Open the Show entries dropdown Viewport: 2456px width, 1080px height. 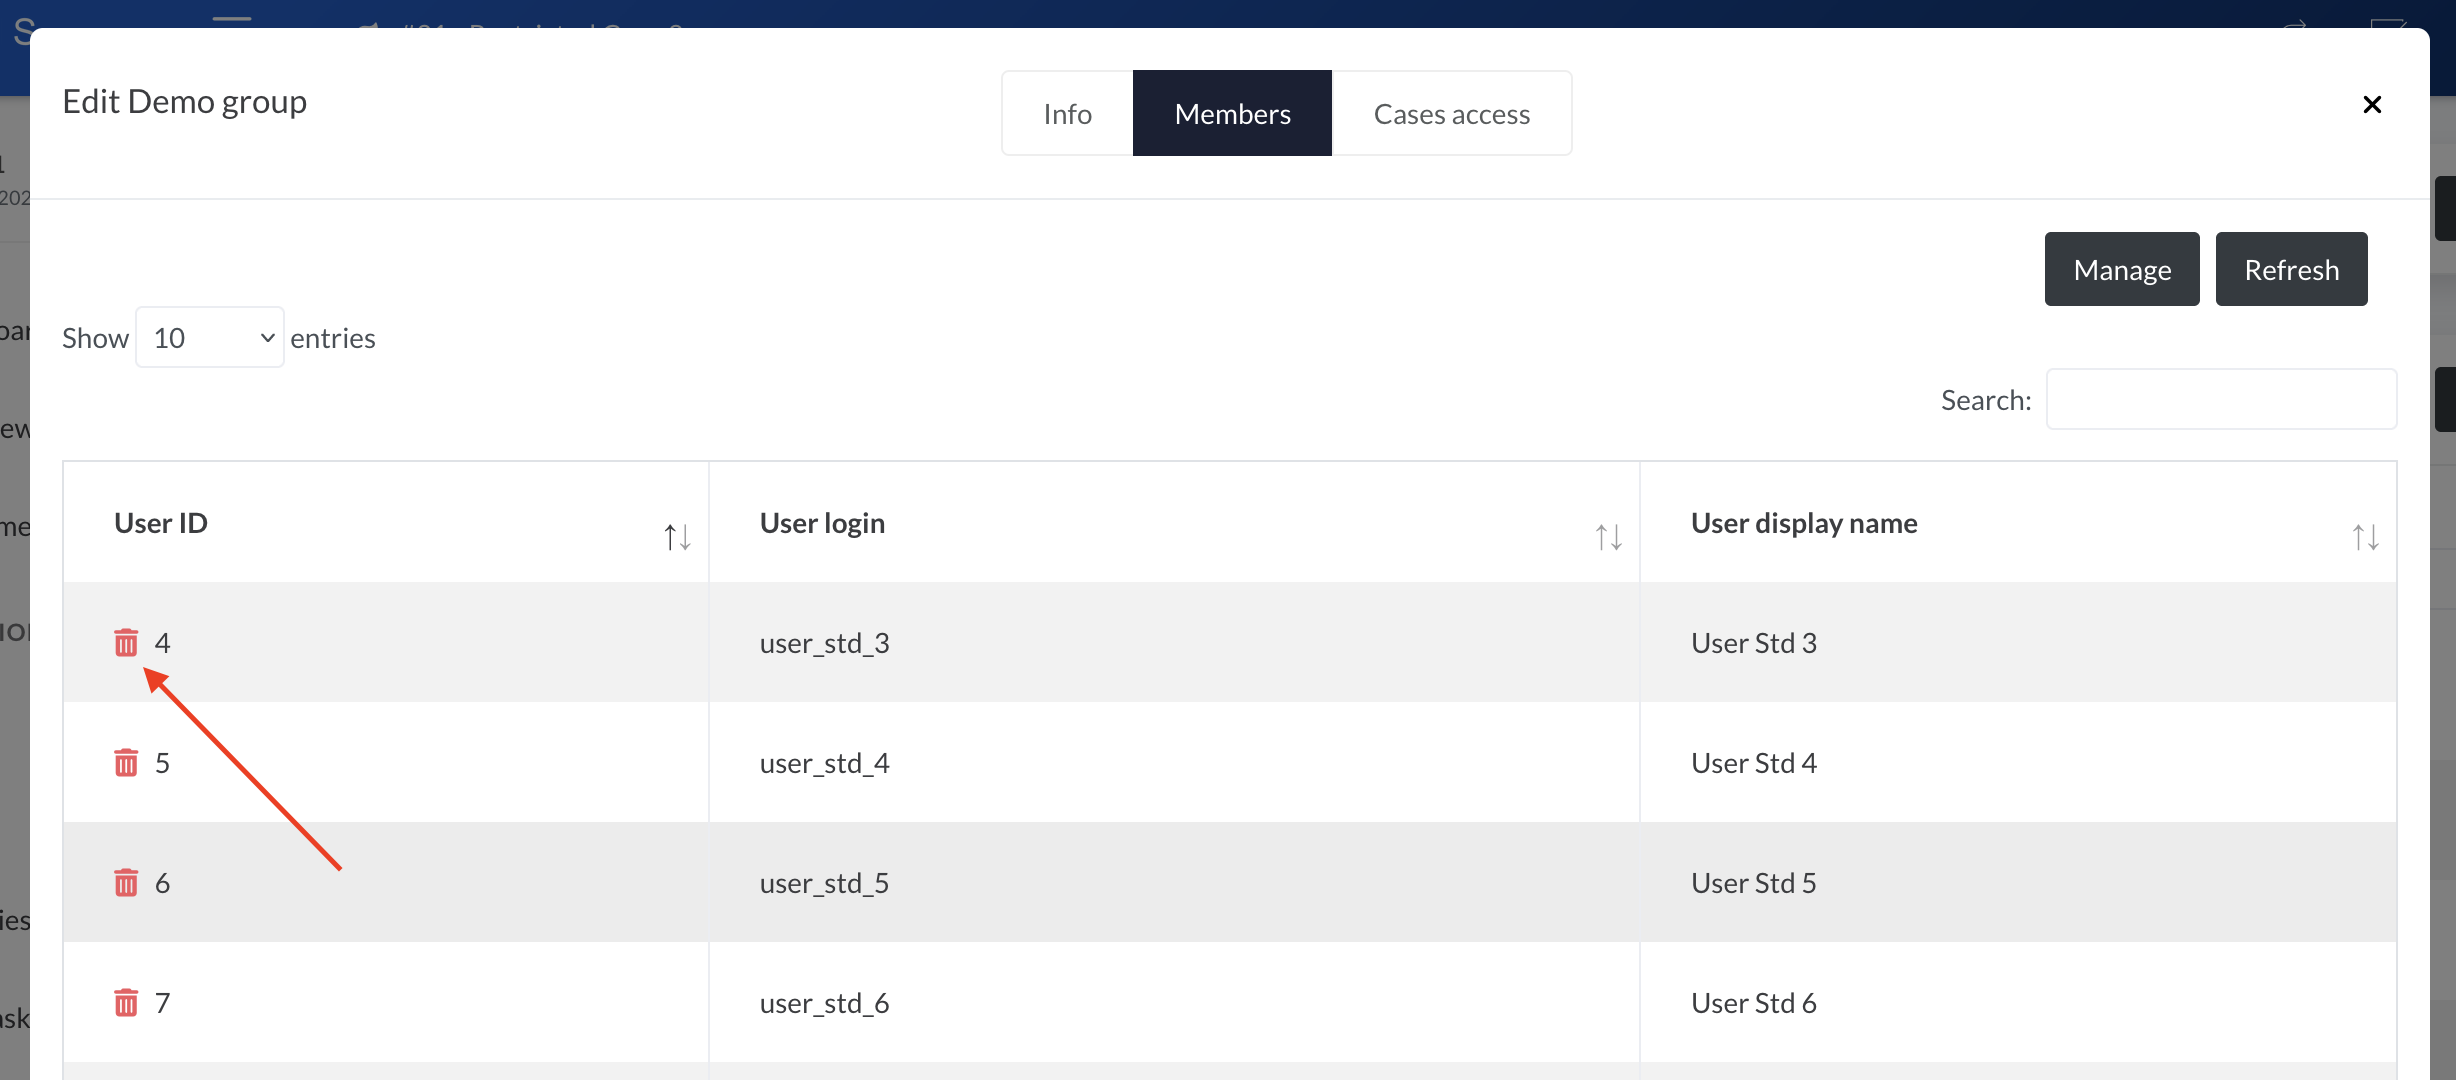click(x=210, y=337)
